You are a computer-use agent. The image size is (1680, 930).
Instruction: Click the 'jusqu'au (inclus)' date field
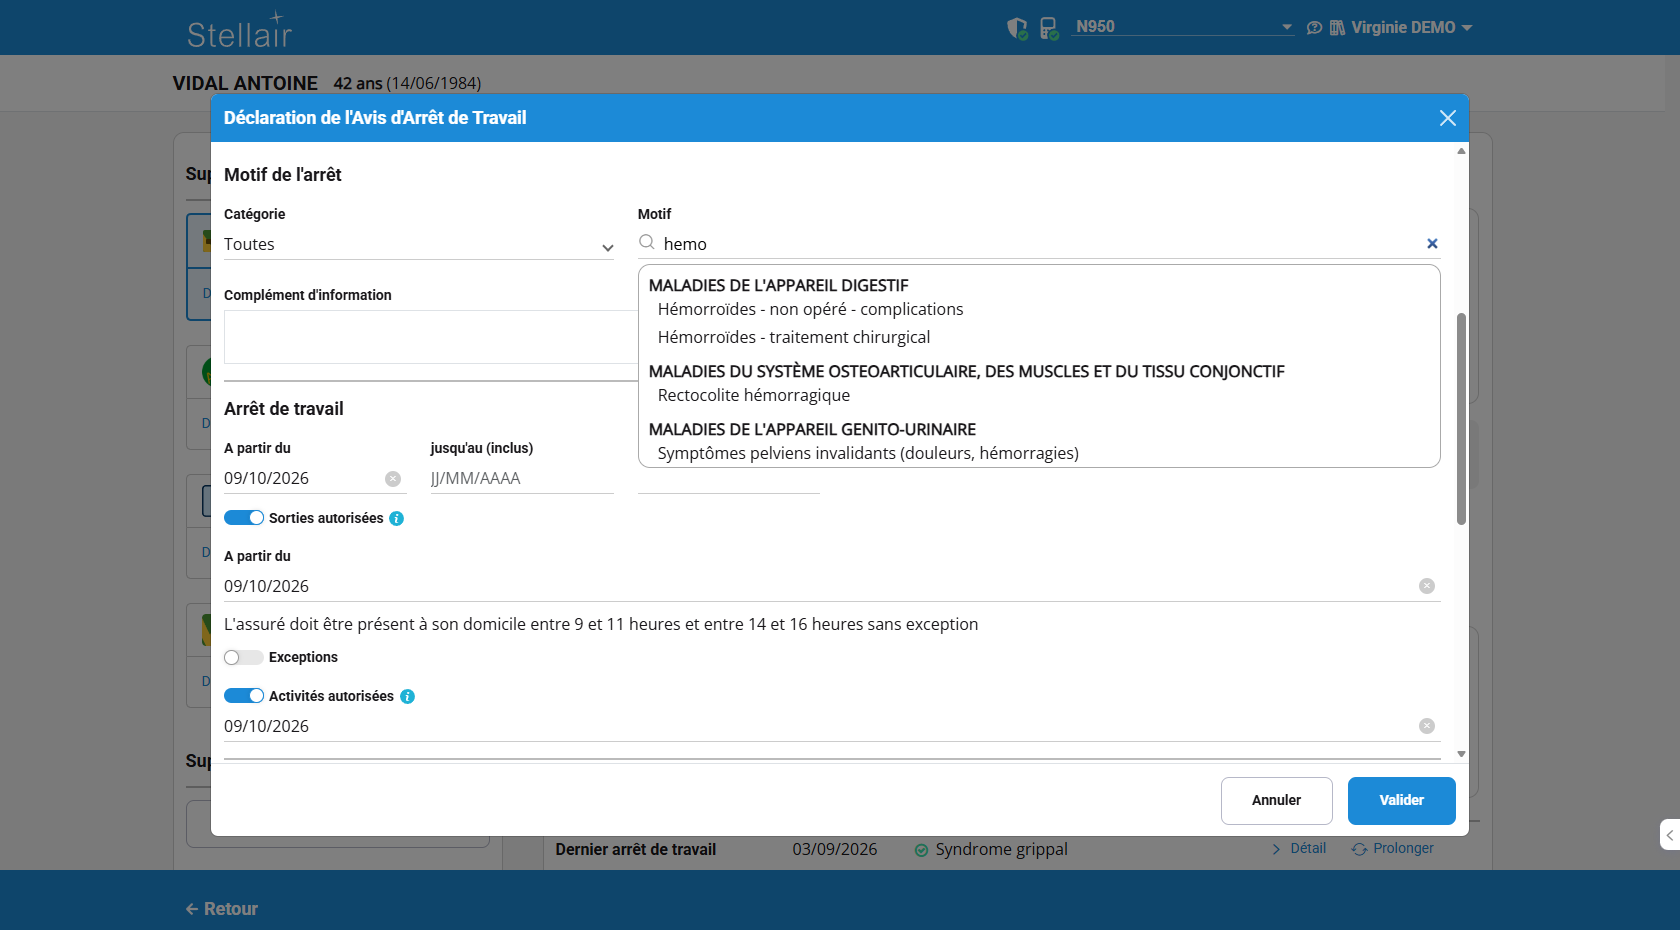tap(522, 479)
